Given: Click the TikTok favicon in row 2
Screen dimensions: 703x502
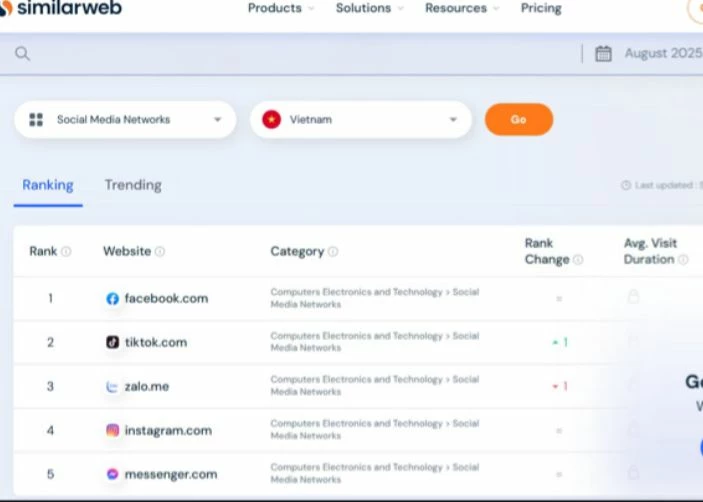Looking at the screenshot, I should point(112,342).
